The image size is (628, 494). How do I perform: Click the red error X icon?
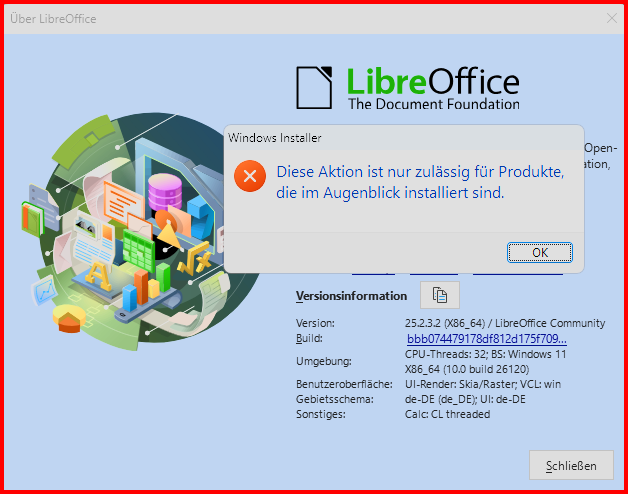click(250, 176)
